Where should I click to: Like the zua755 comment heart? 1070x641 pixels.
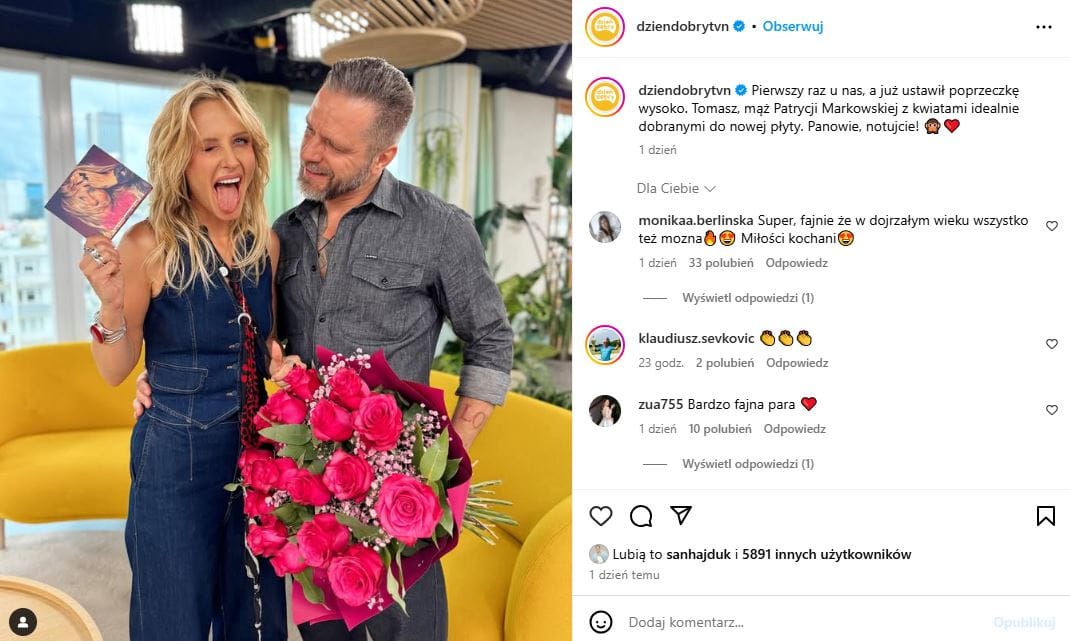pyautogui.click(x=1052, y=410)
